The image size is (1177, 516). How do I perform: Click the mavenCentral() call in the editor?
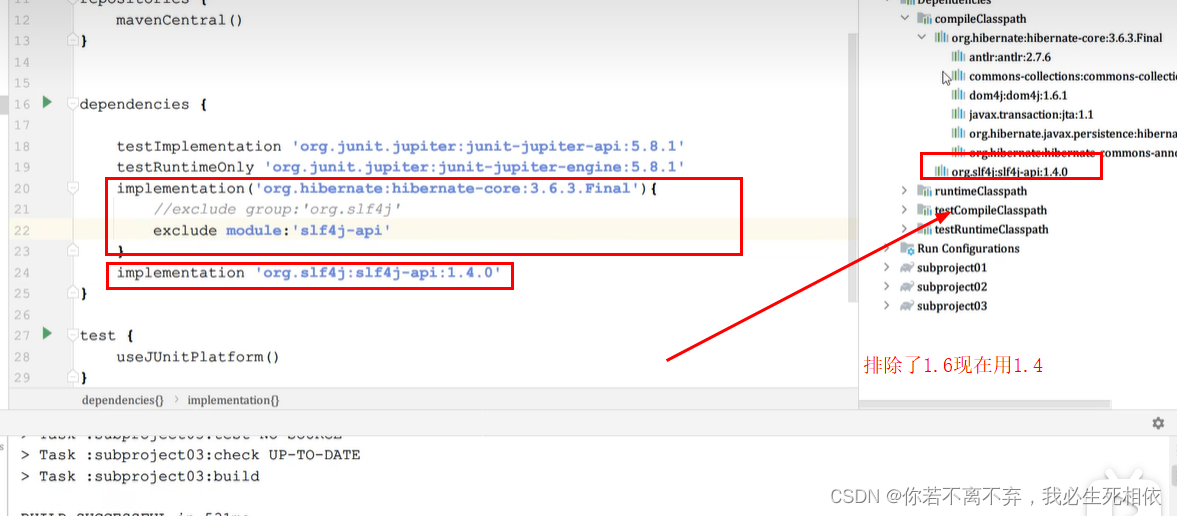[x=179, y=20]
